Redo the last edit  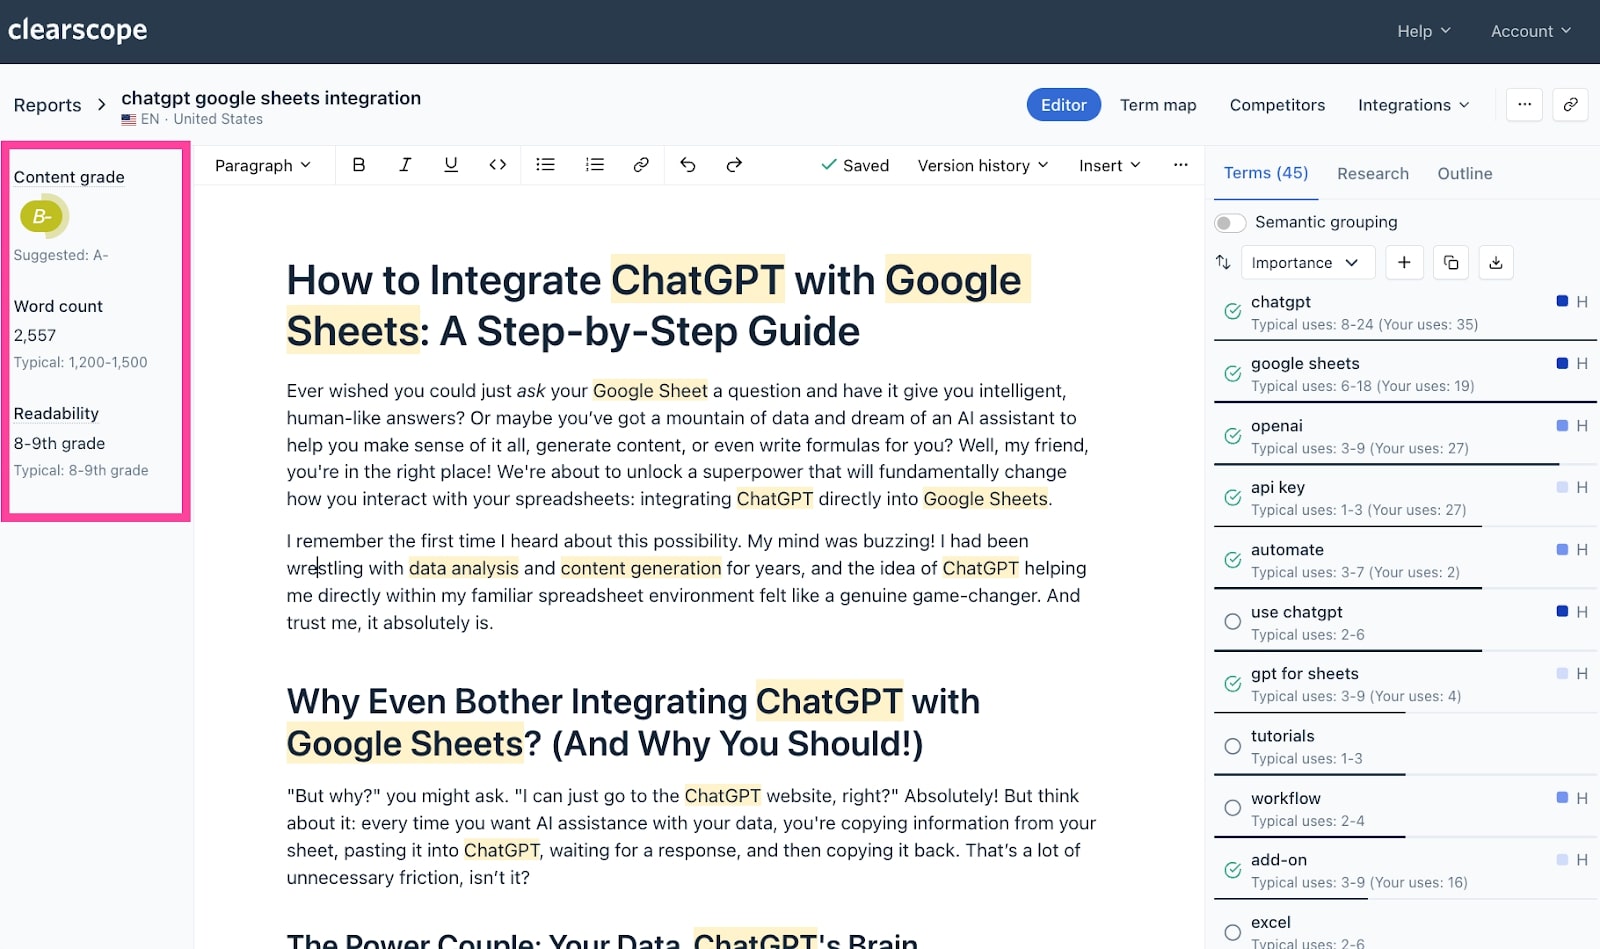coord(734,165)
